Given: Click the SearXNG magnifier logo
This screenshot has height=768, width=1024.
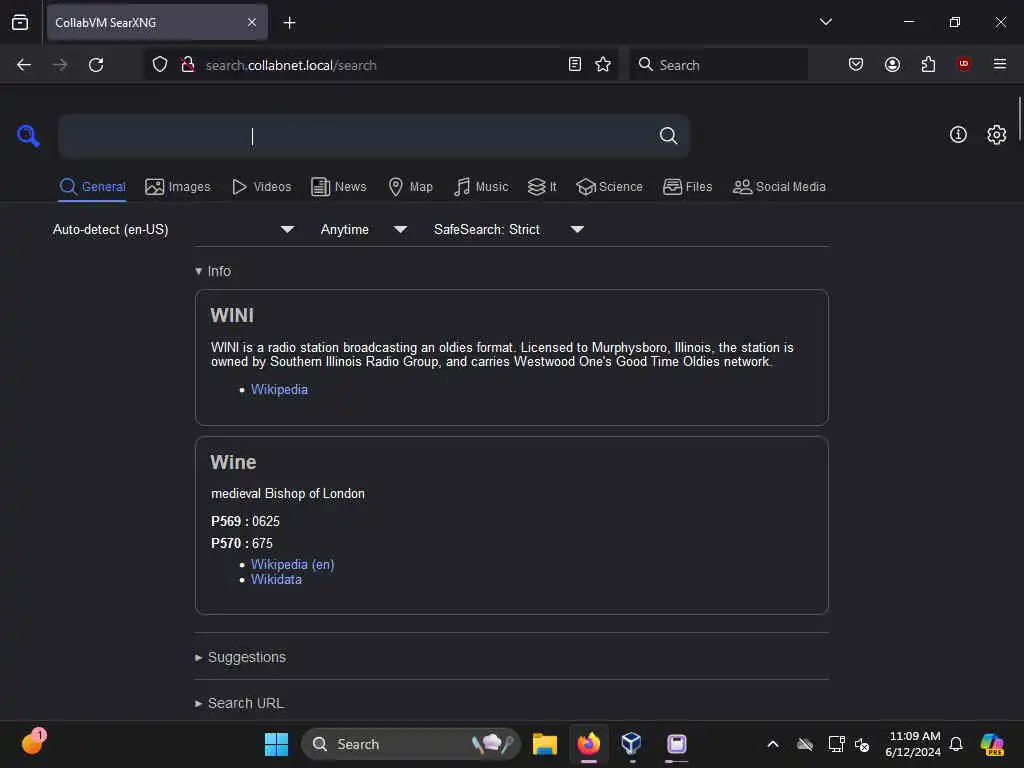Looking at the screenshot, I should (x=28, y=136).
